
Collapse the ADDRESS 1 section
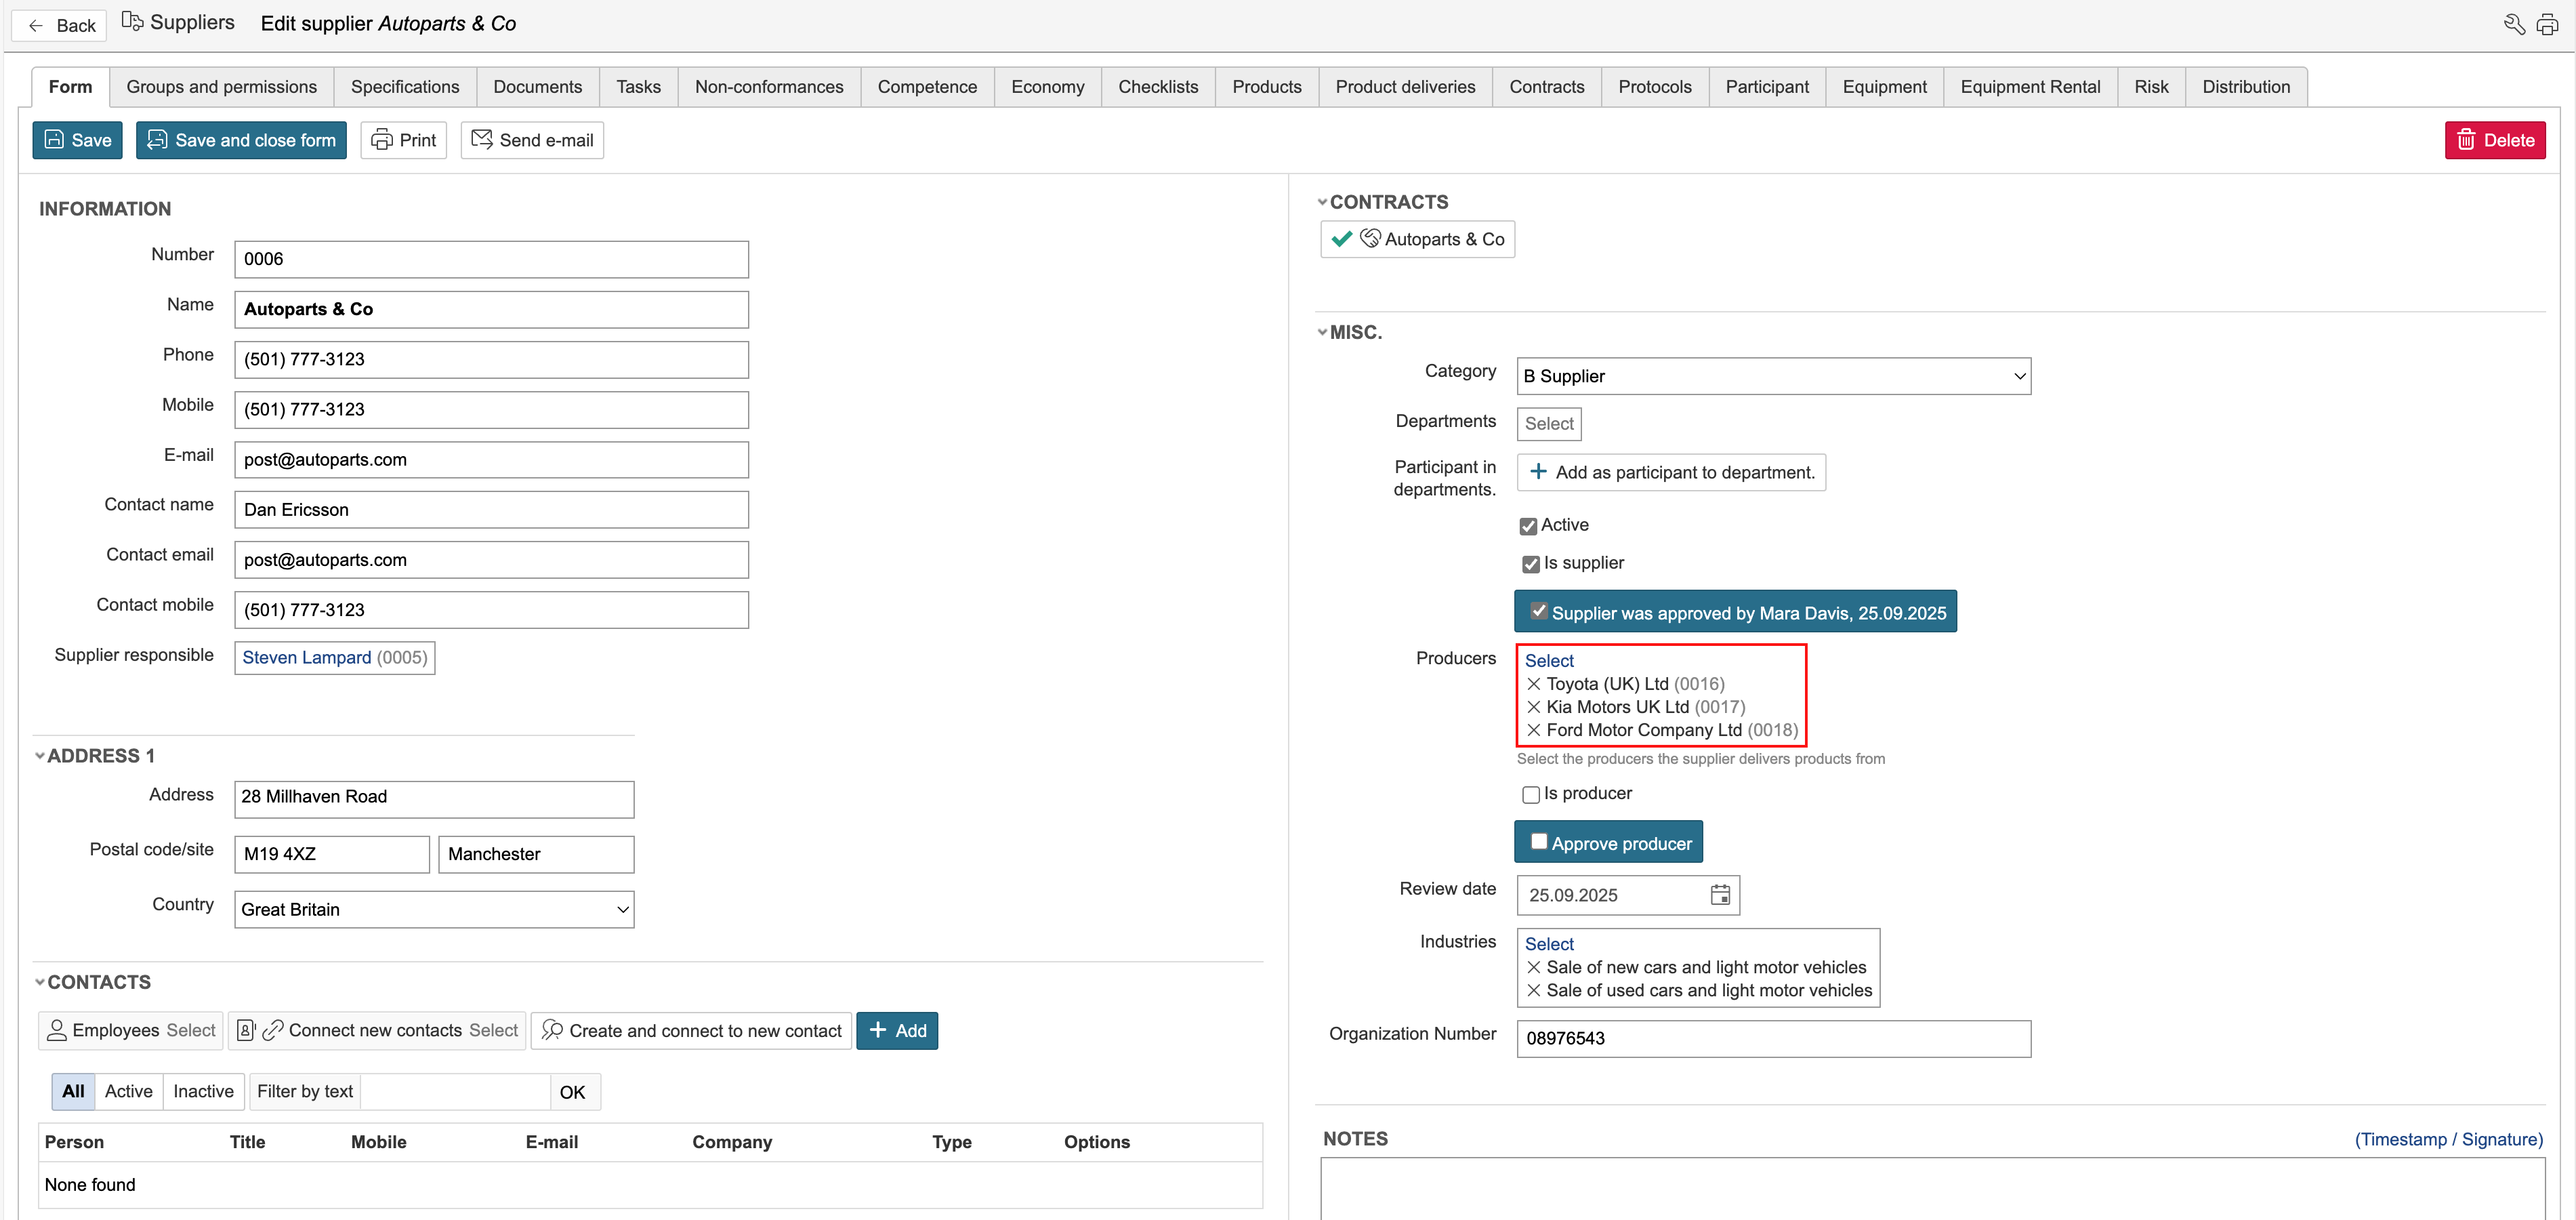tap(40, 756)
